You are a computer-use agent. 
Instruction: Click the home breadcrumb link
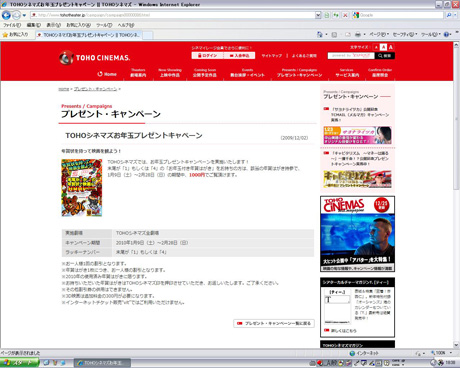(x=64, y=89)
